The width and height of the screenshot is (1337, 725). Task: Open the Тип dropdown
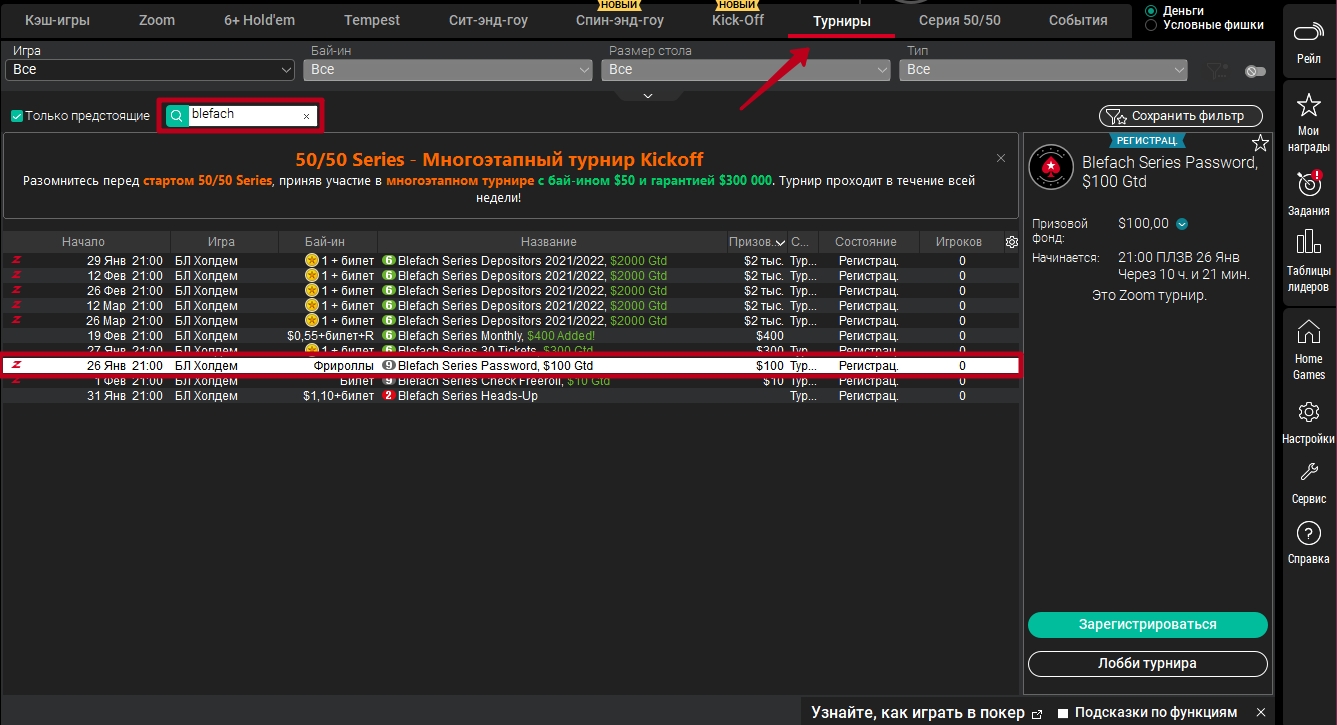click(x=1044, y=70)
